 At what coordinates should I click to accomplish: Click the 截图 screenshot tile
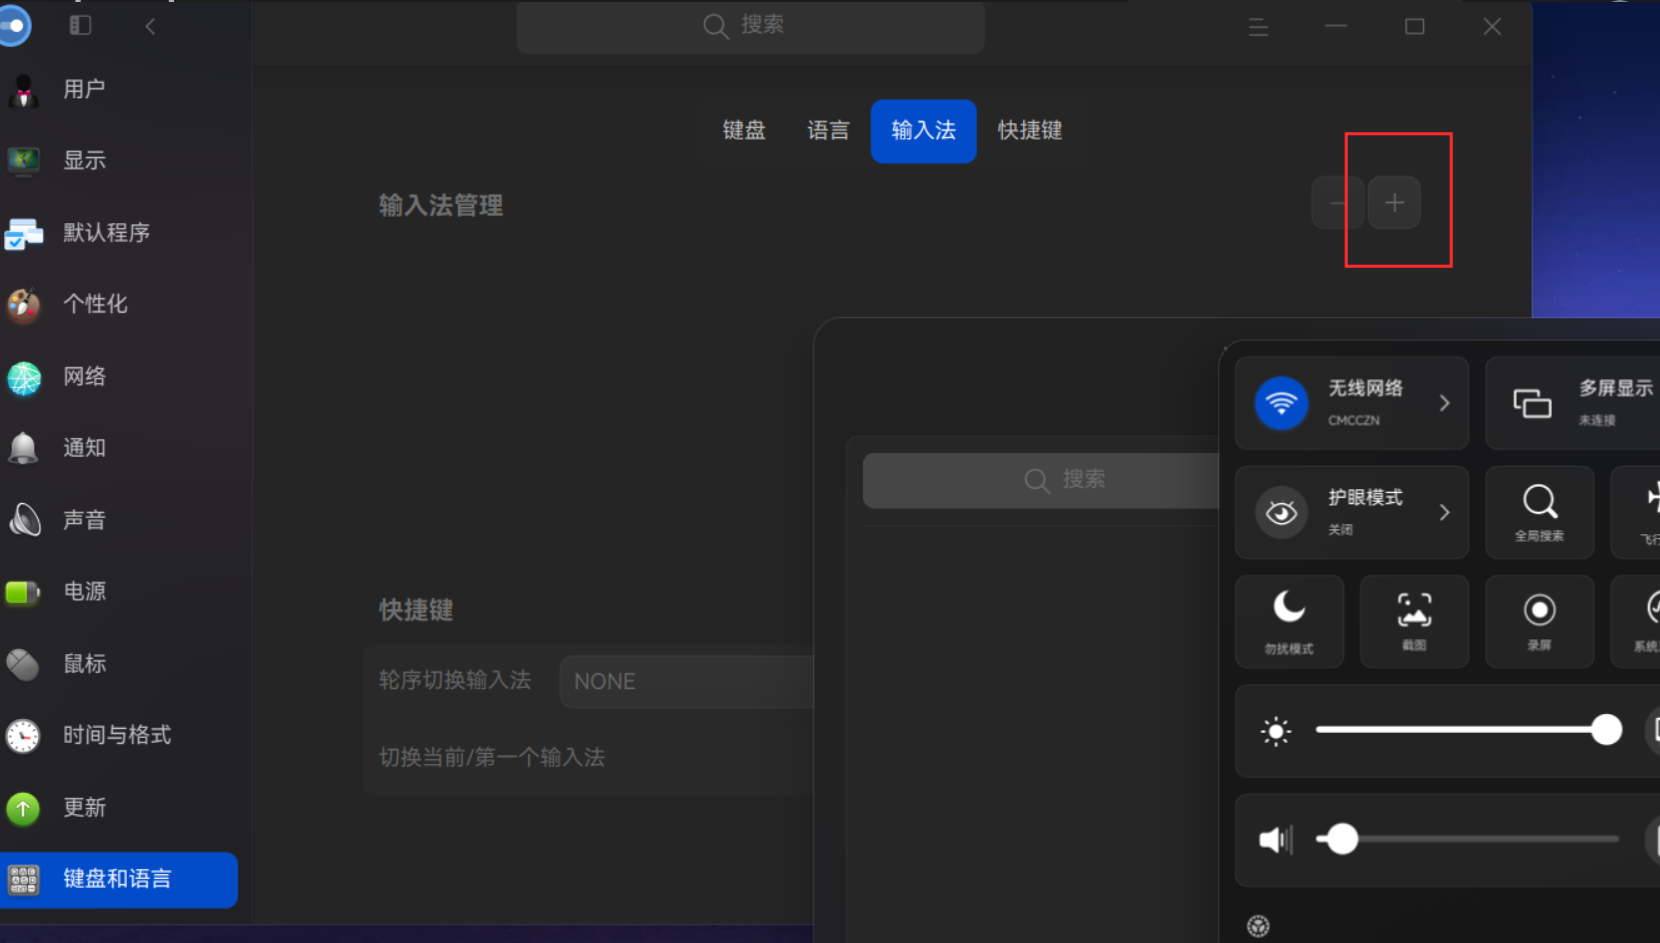coord(1414,622)
